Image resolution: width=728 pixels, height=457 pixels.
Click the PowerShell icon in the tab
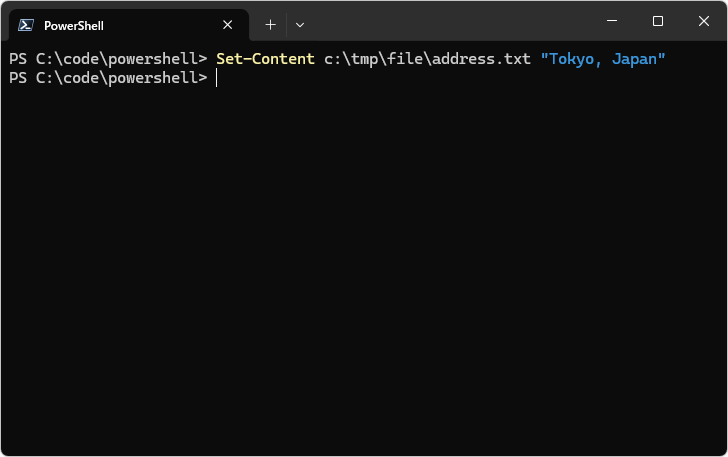pyautogui.click(x=27, y=25)
